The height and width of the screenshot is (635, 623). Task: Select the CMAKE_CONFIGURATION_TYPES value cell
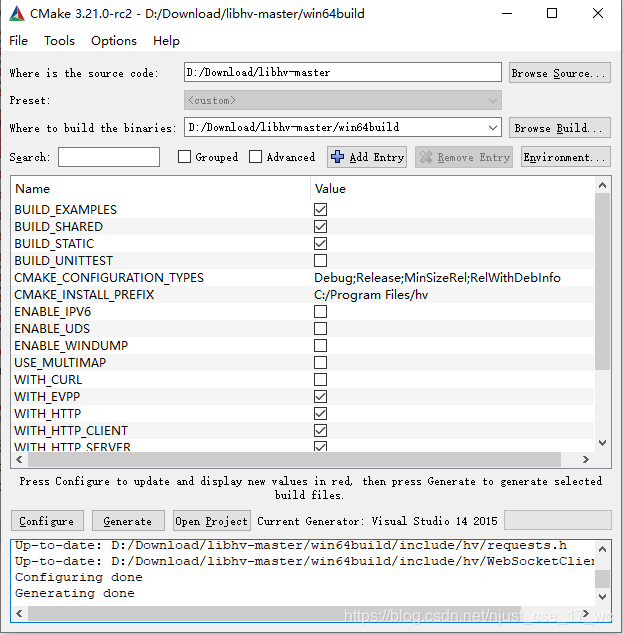pyautogui.click(x=437, y=278)
